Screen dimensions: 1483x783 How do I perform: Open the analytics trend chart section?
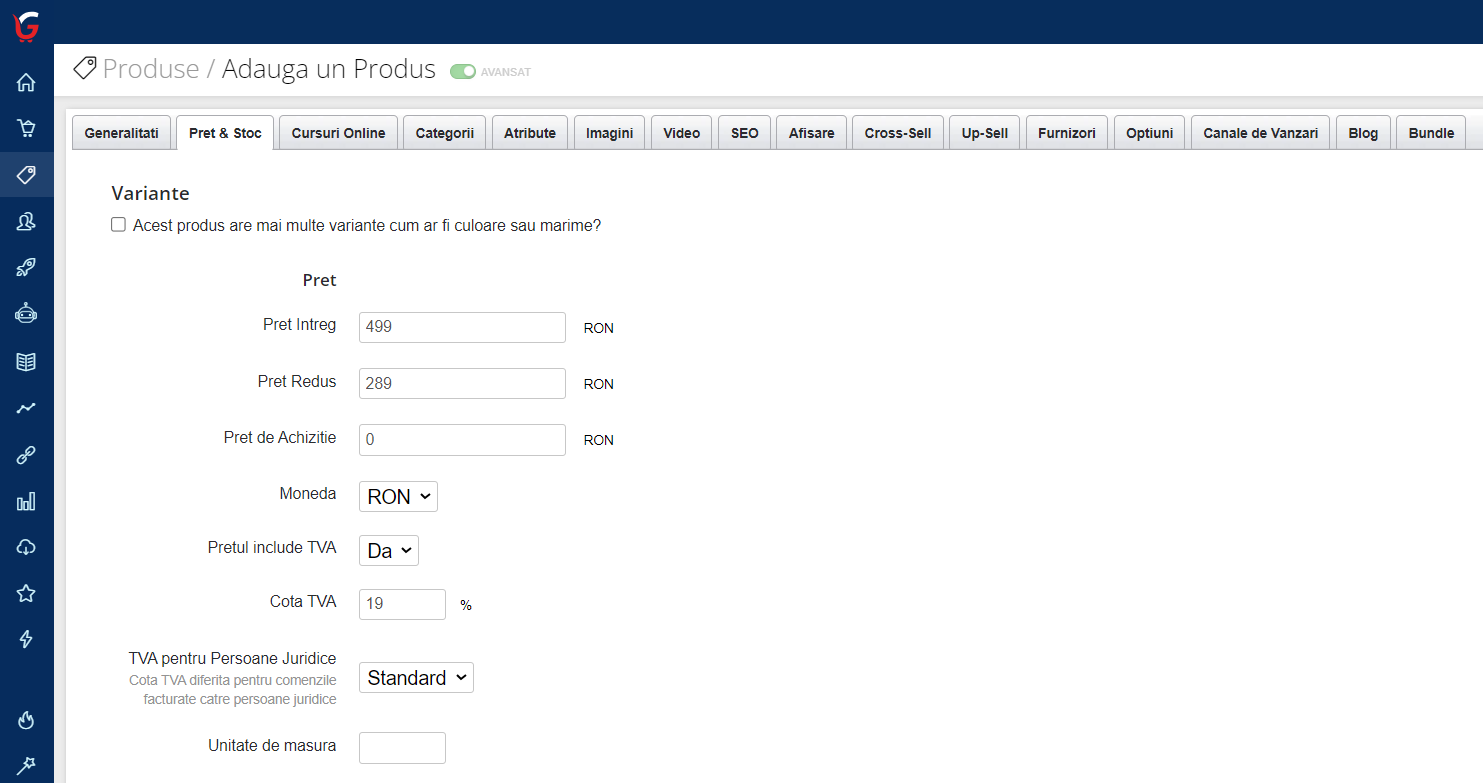point(26,407)
